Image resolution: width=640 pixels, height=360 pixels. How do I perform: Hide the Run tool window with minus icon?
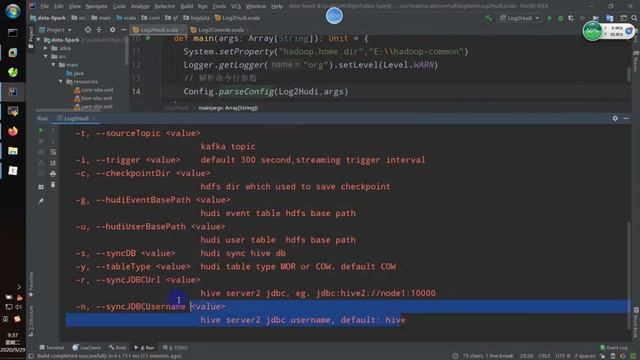626,118
